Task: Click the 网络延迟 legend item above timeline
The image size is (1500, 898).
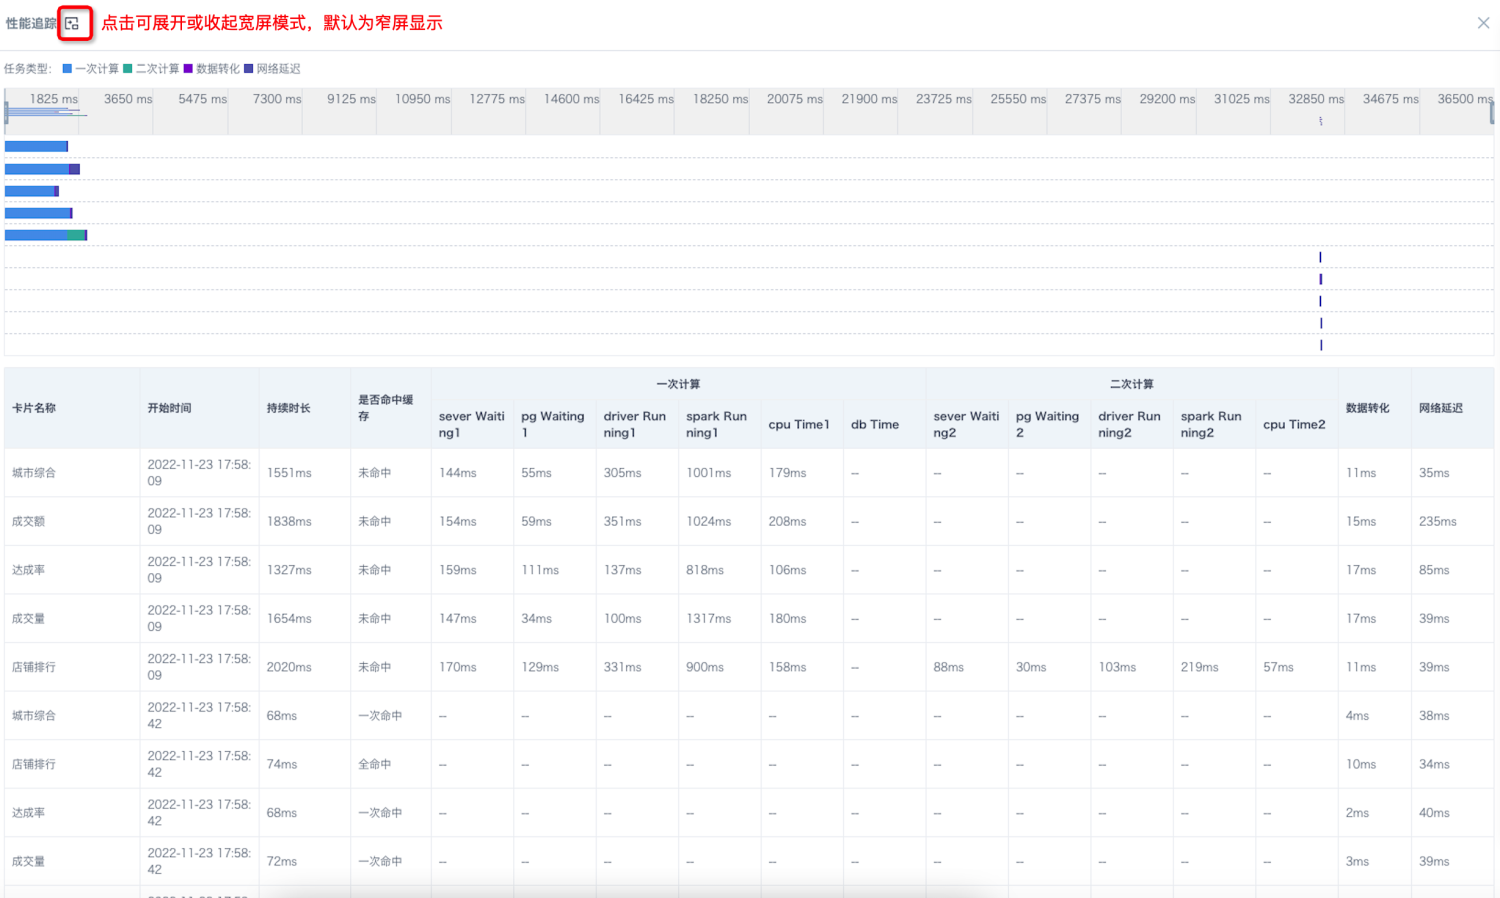Action: coord(272,69)
